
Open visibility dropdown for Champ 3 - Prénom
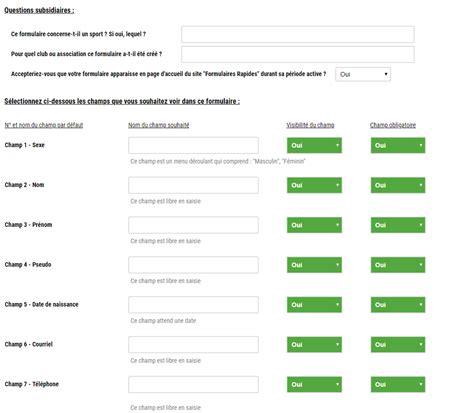(314, 225)
